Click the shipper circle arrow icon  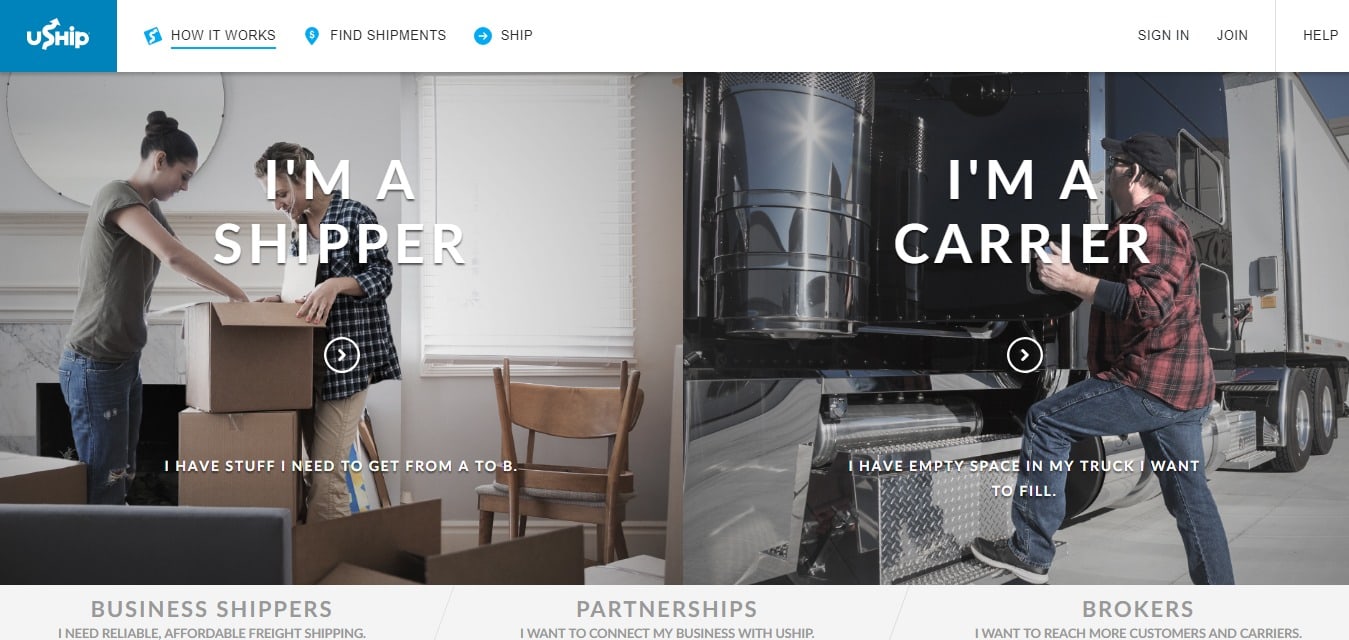tap(342, 354)
